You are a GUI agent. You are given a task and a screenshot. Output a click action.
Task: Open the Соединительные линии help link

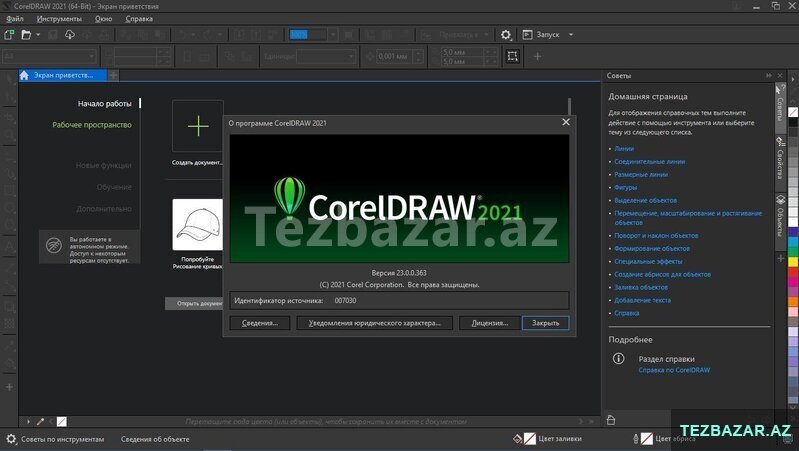[x=650, y=162]
